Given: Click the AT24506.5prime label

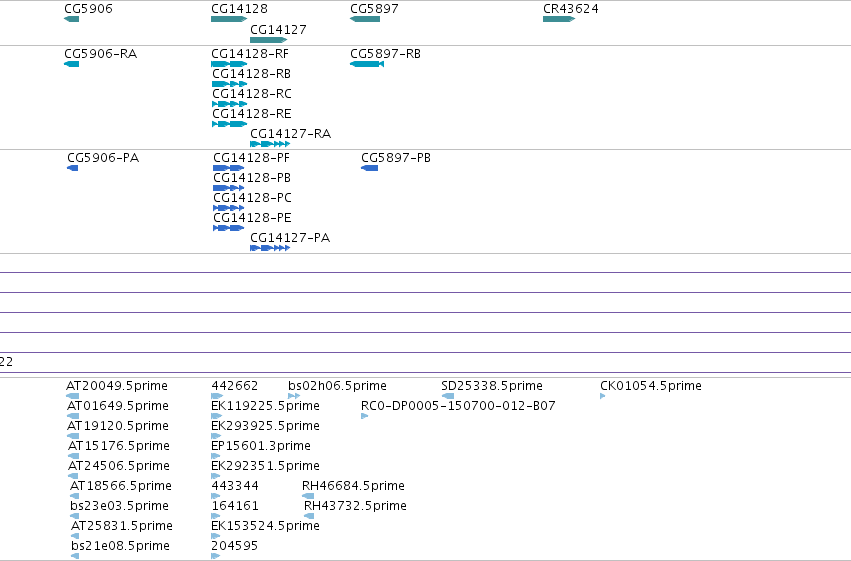Looking at the screenshot, I should pyautogui.click(x=119, y=466).
